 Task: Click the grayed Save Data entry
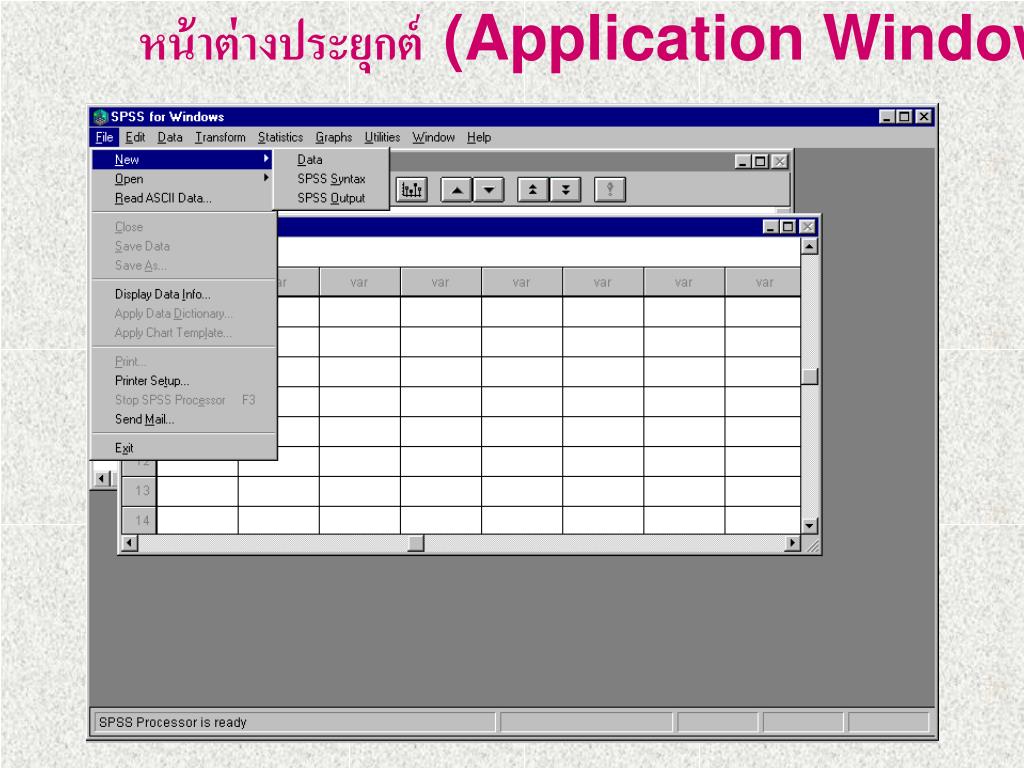[183, 246]
